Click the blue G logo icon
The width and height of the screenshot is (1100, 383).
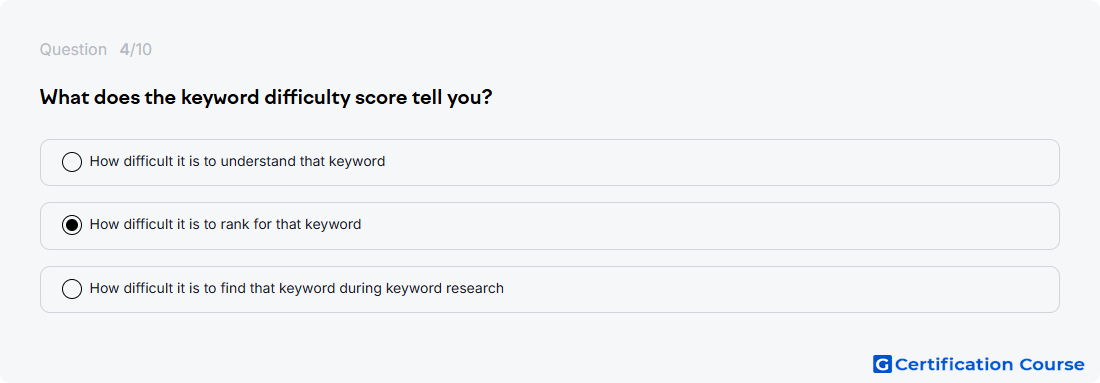(x=882, y=364)
